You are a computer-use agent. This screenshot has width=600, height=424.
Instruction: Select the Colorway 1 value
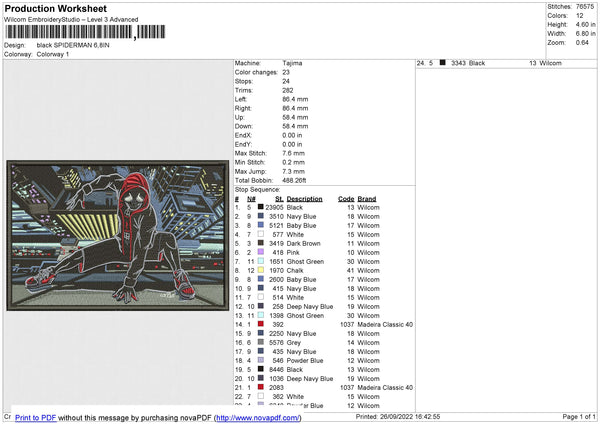pyautogui.click(x=53, y=54)
